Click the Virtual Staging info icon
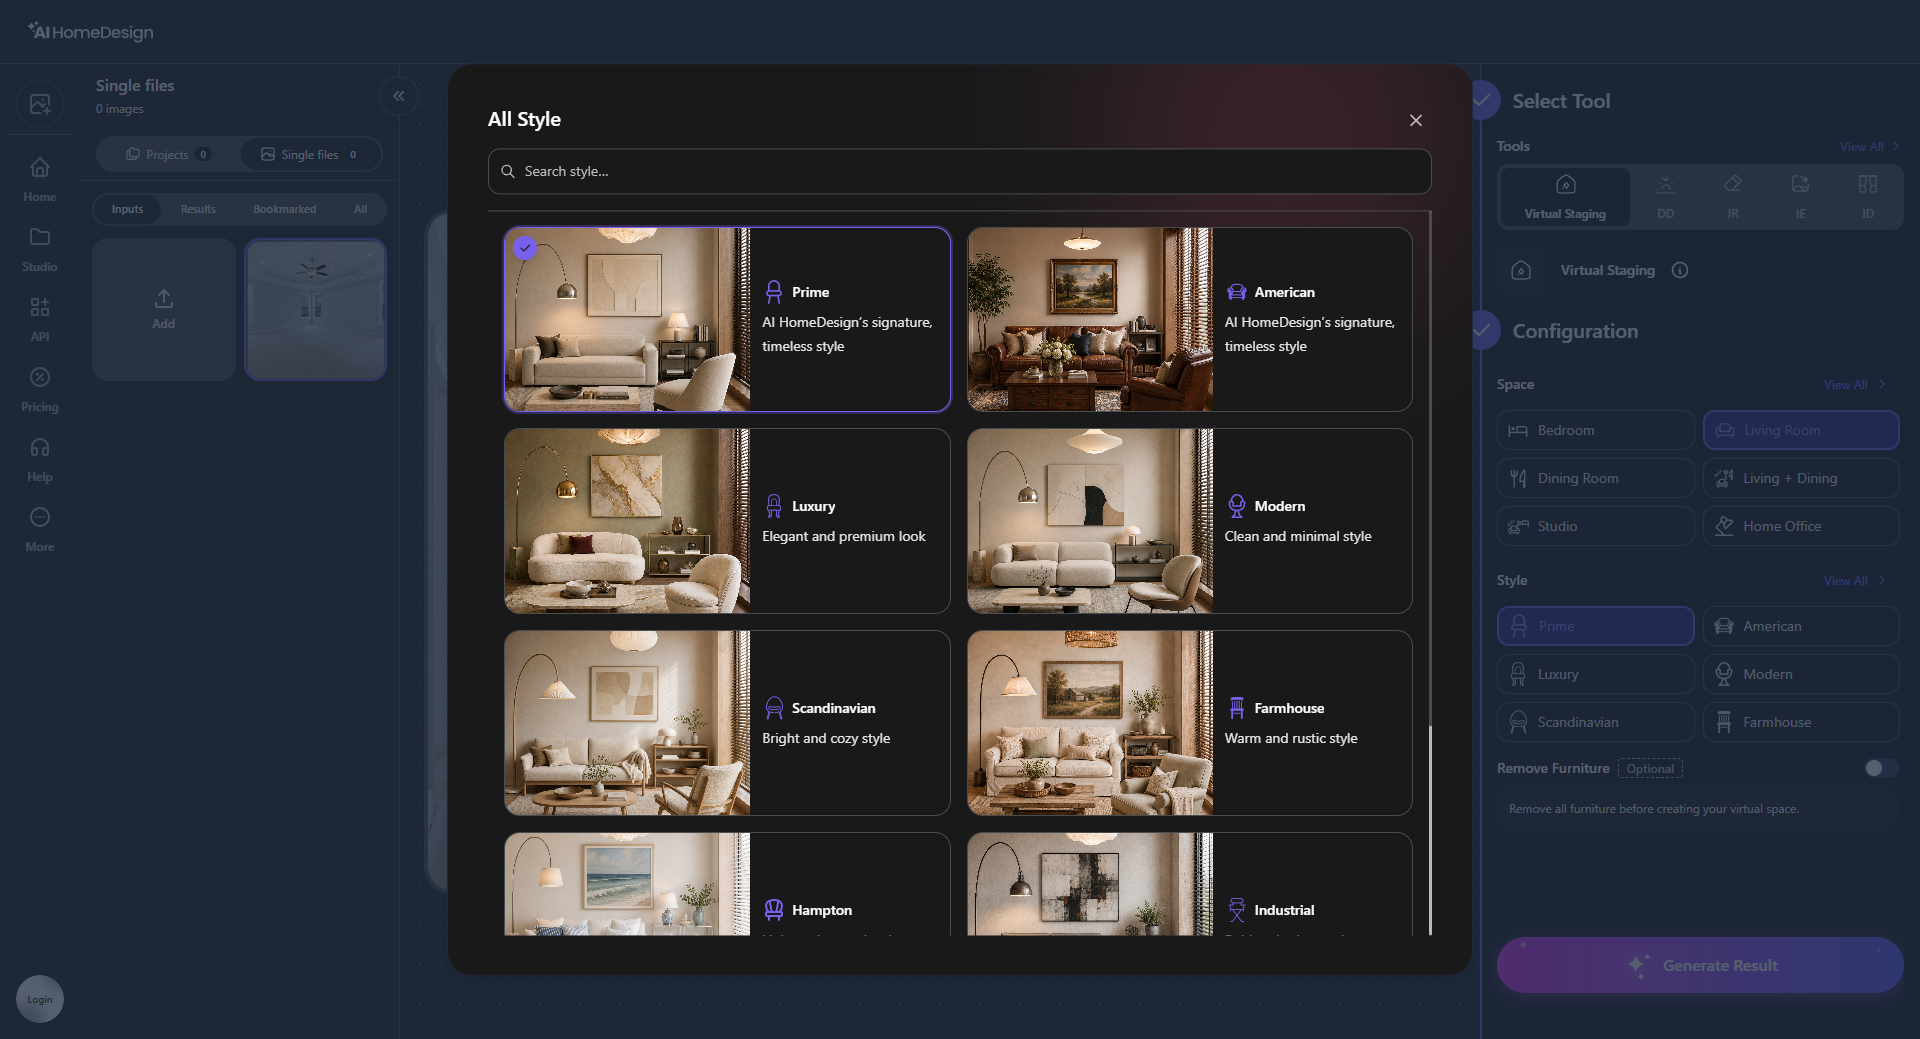1920x1039 pixels. tap(1680, 270)
